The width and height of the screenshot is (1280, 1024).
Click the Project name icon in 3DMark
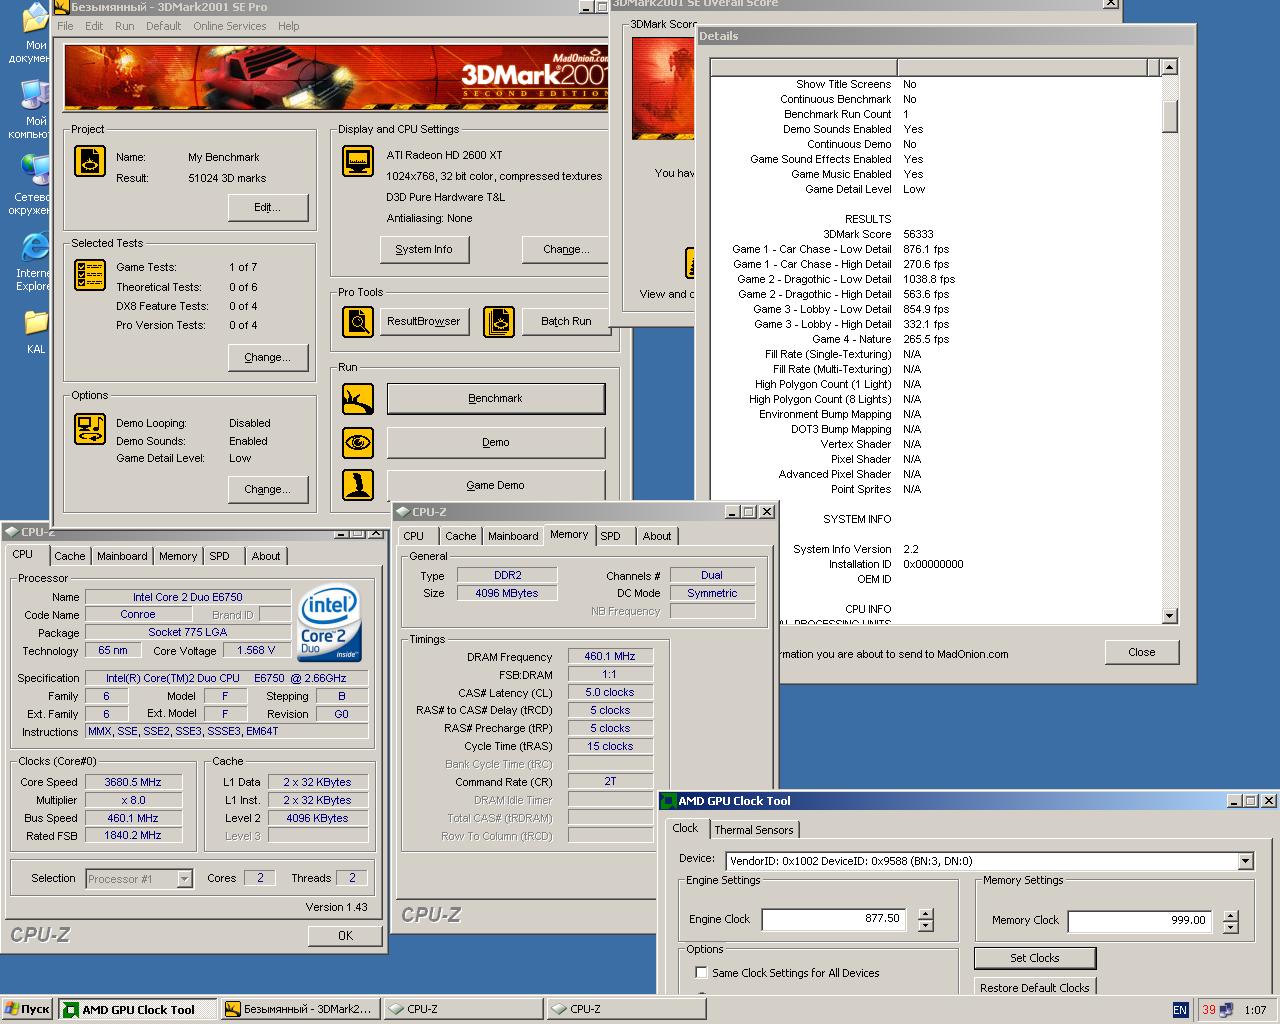pyautogui.click(x=90, y=161)
